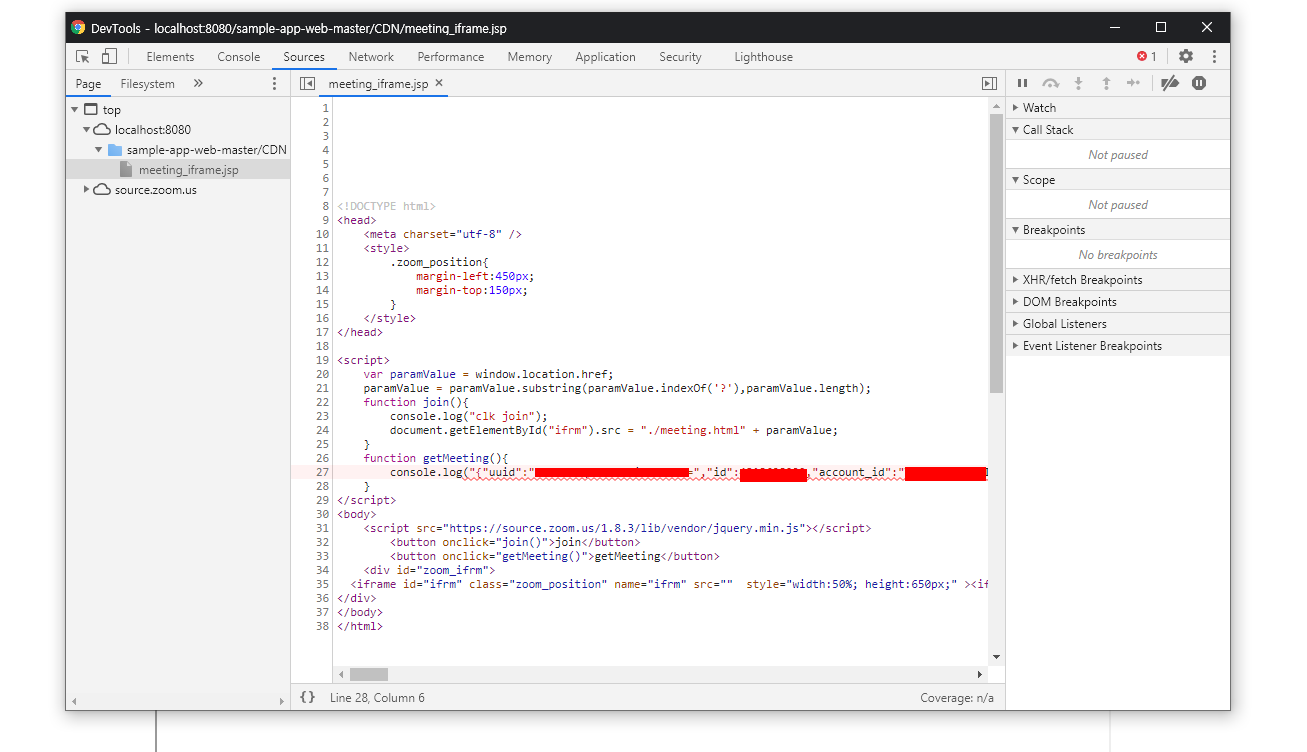Open the Application panel

click(x=605, y=57)
